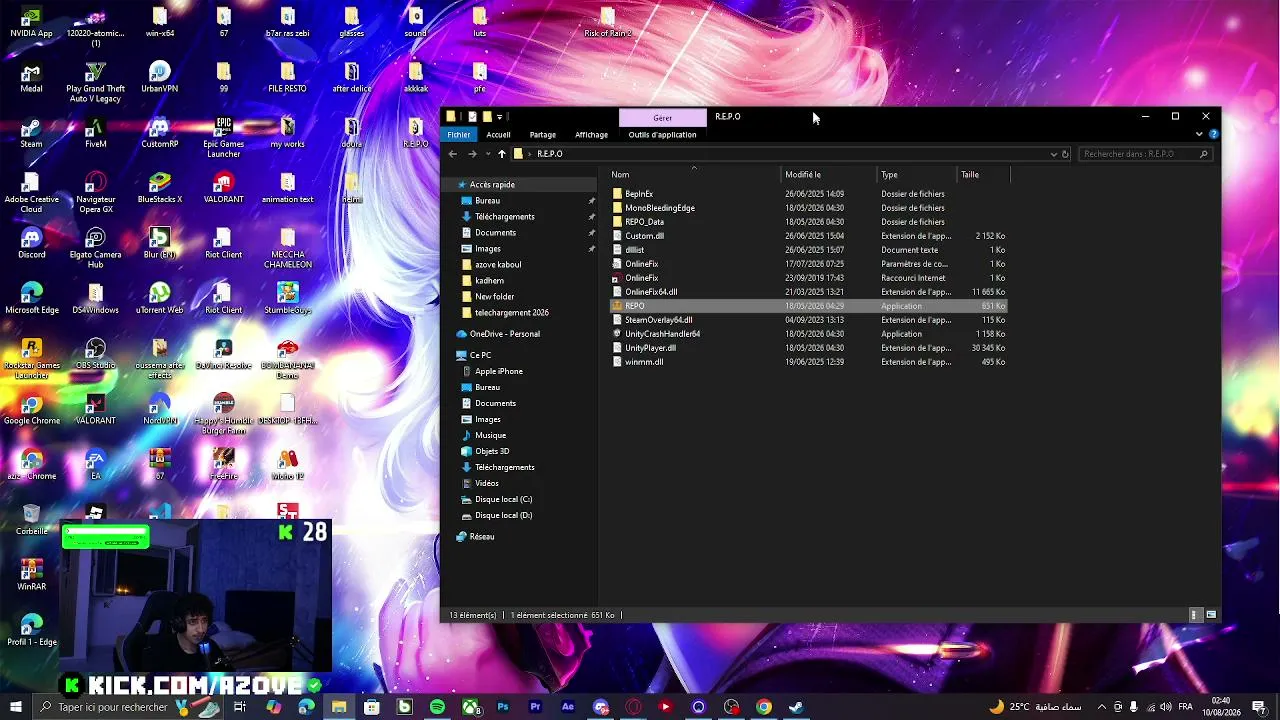
Task: Open Téléchargements under Accès rapide
Action: pos(504,216)
